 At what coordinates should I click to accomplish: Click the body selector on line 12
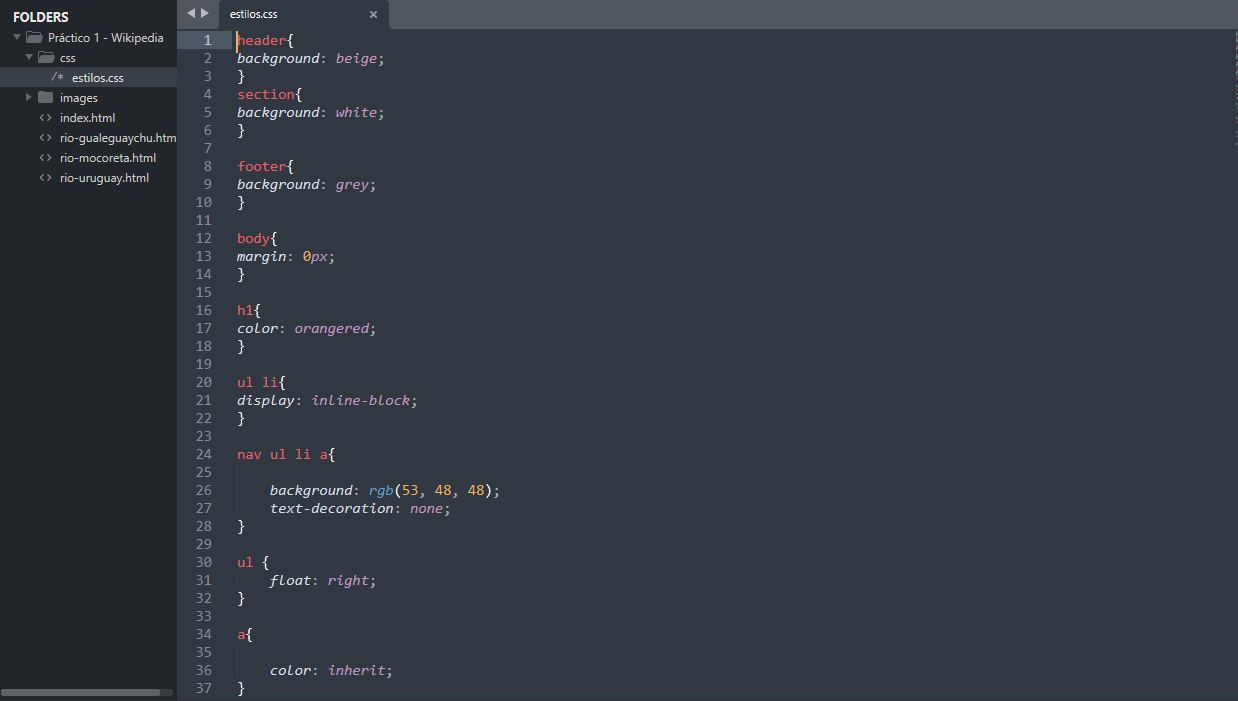[x=253, y=238]
